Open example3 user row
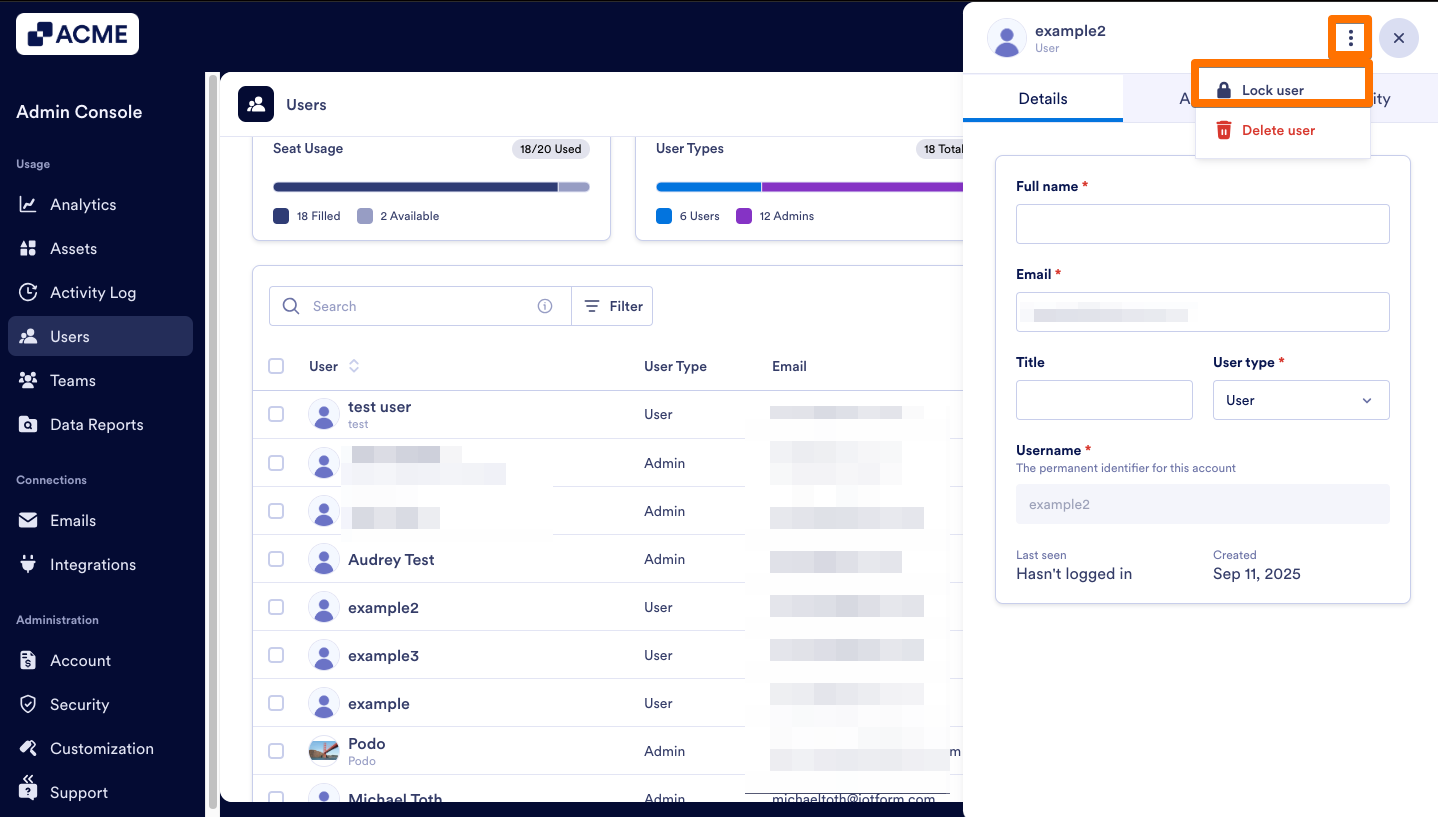 [383, 656]
